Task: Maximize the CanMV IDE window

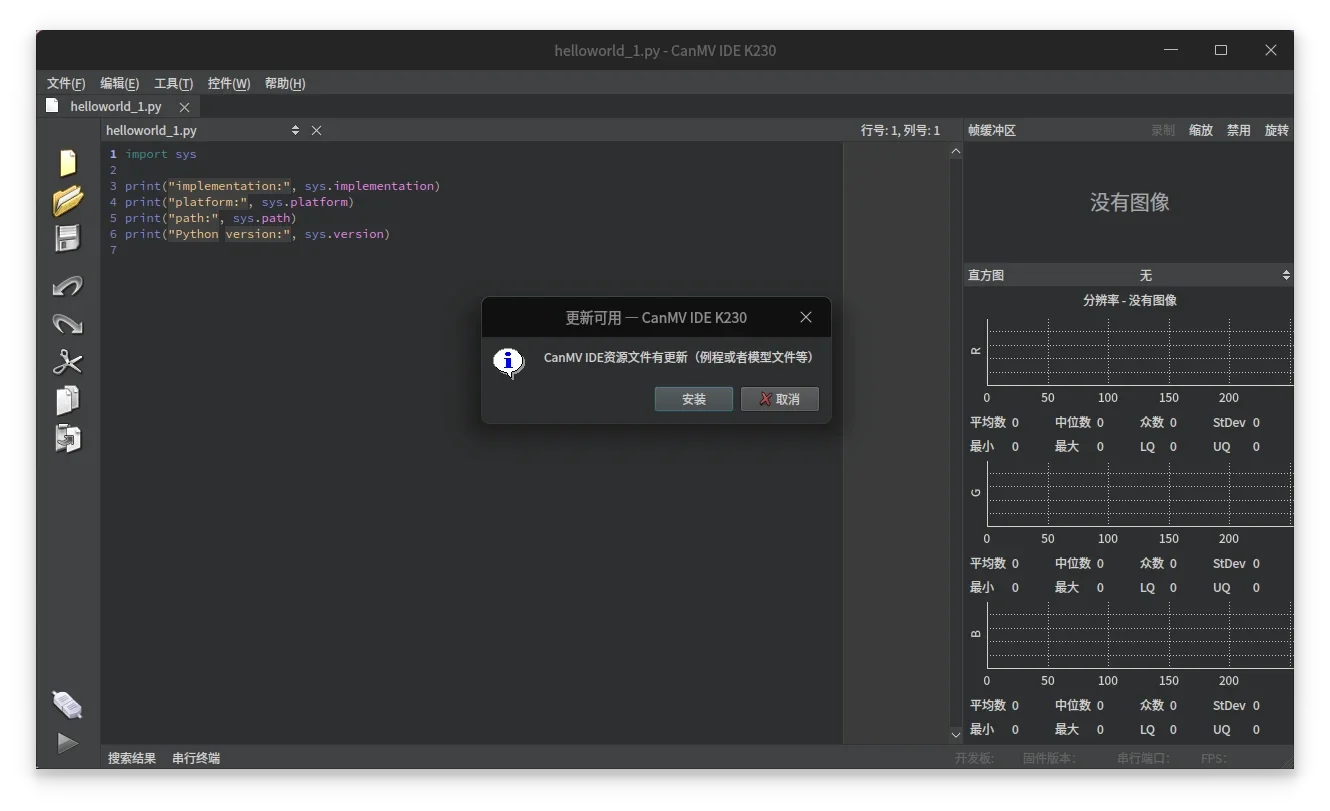Action: click(1221, 50)
